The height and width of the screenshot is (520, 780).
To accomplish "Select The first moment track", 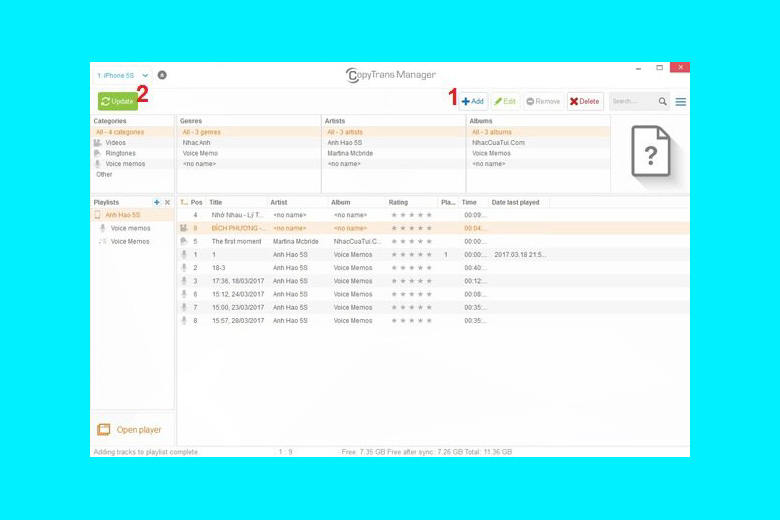I will coord(433,241).
